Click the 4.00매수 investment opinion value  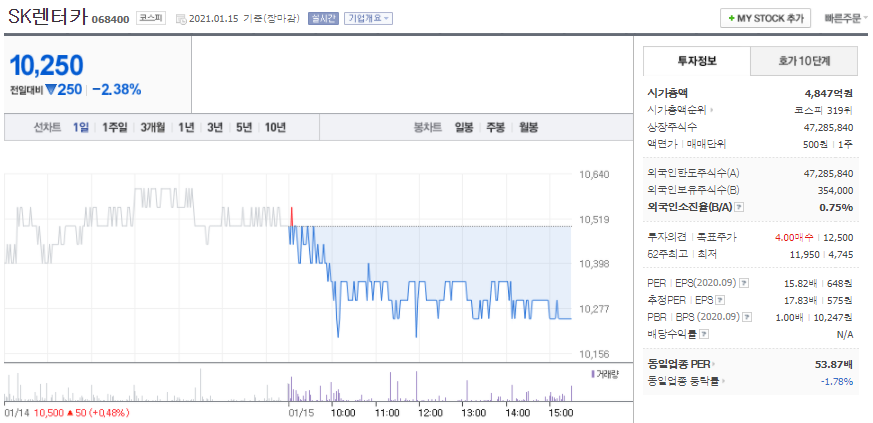point(794,238)
